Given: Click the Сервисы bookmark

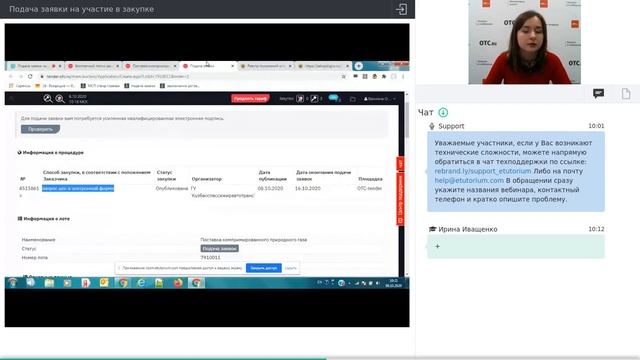Looking at the screenshot, I should [20, 86].
